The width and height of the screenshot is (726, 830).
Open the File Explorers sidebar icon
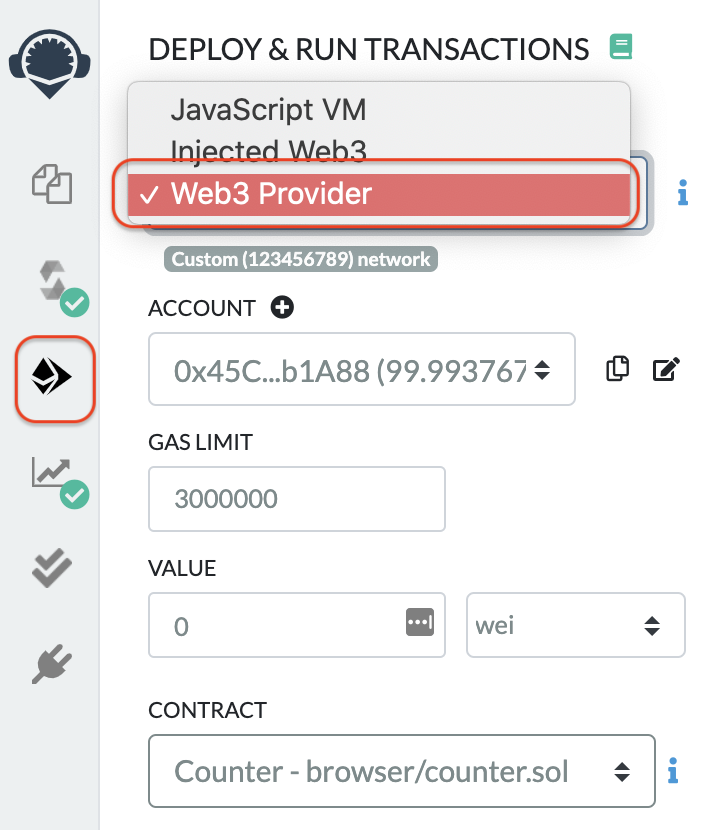point(54,183)
